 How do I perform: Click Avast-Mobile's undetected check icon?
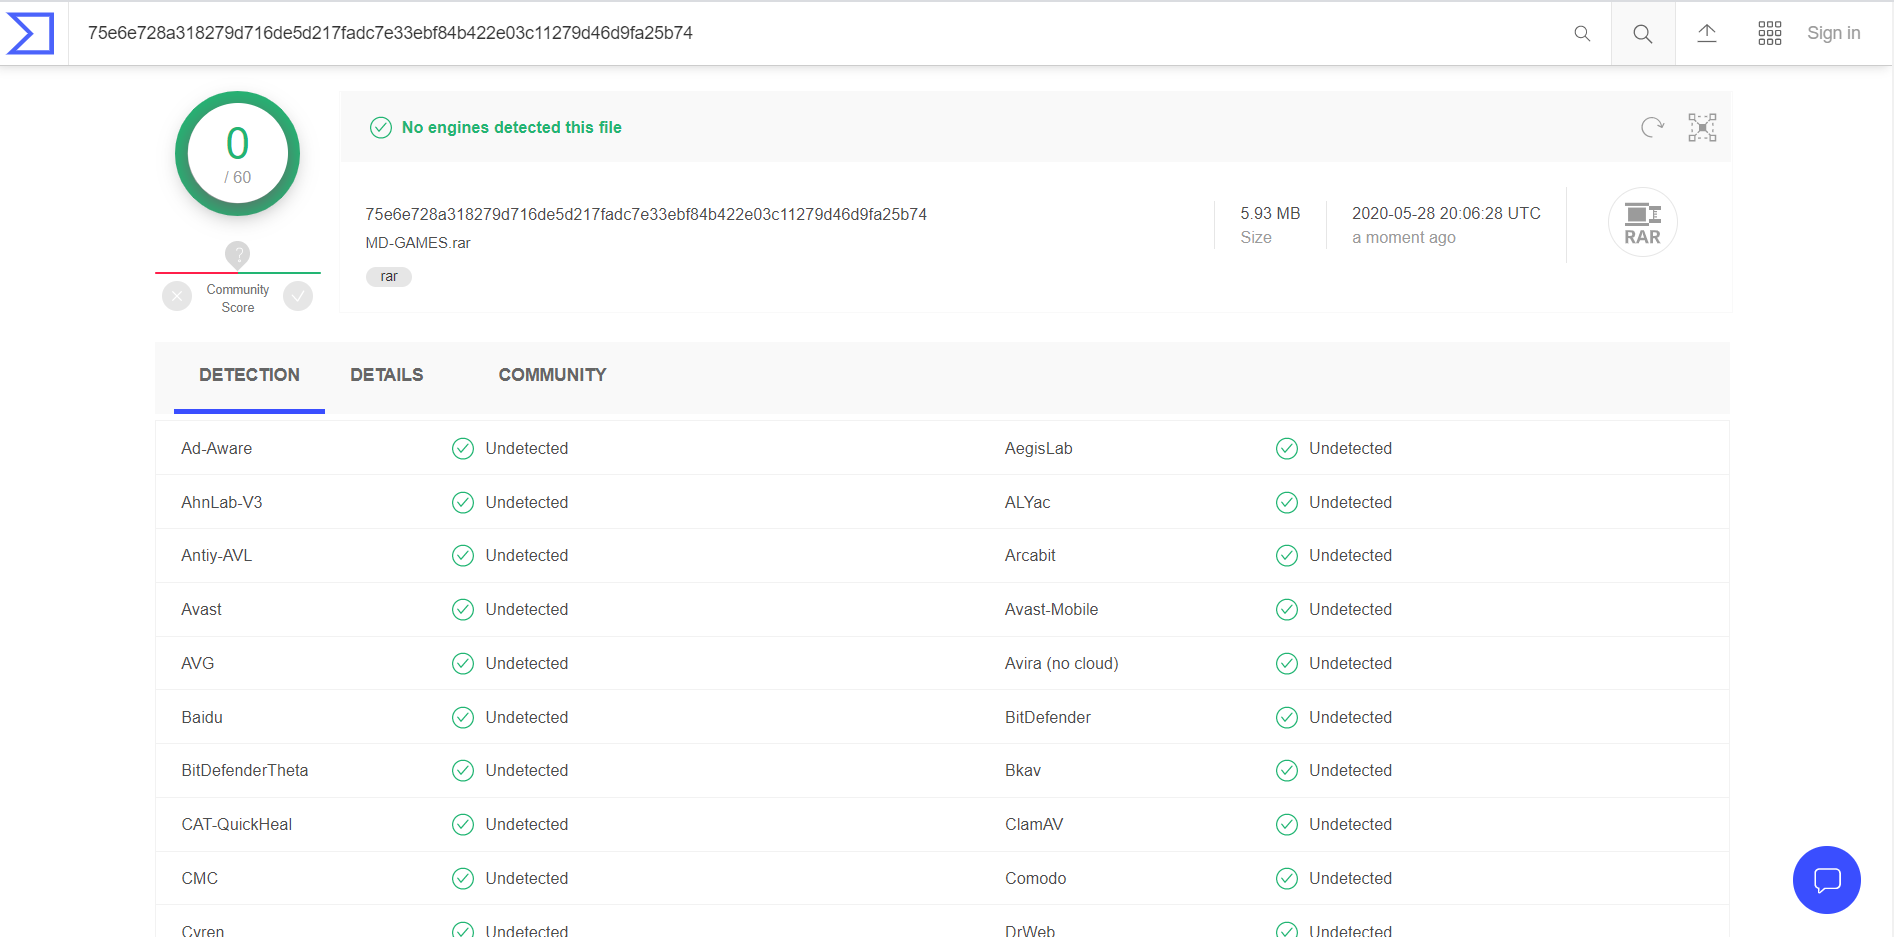pyautogui.click(x=1287, y=609)
